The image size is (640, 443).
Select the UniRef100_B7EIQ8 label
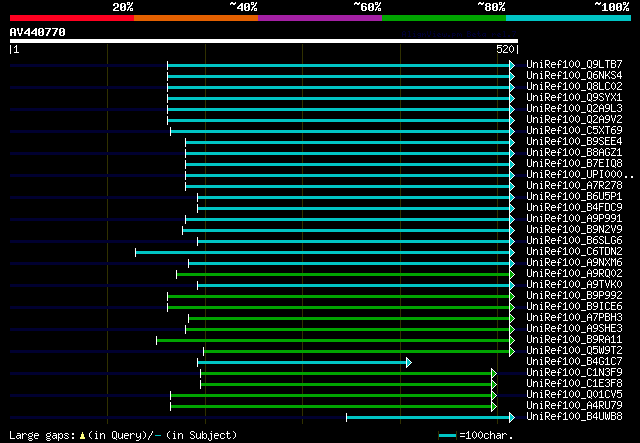pyautogui.click(x=574, y=164)
